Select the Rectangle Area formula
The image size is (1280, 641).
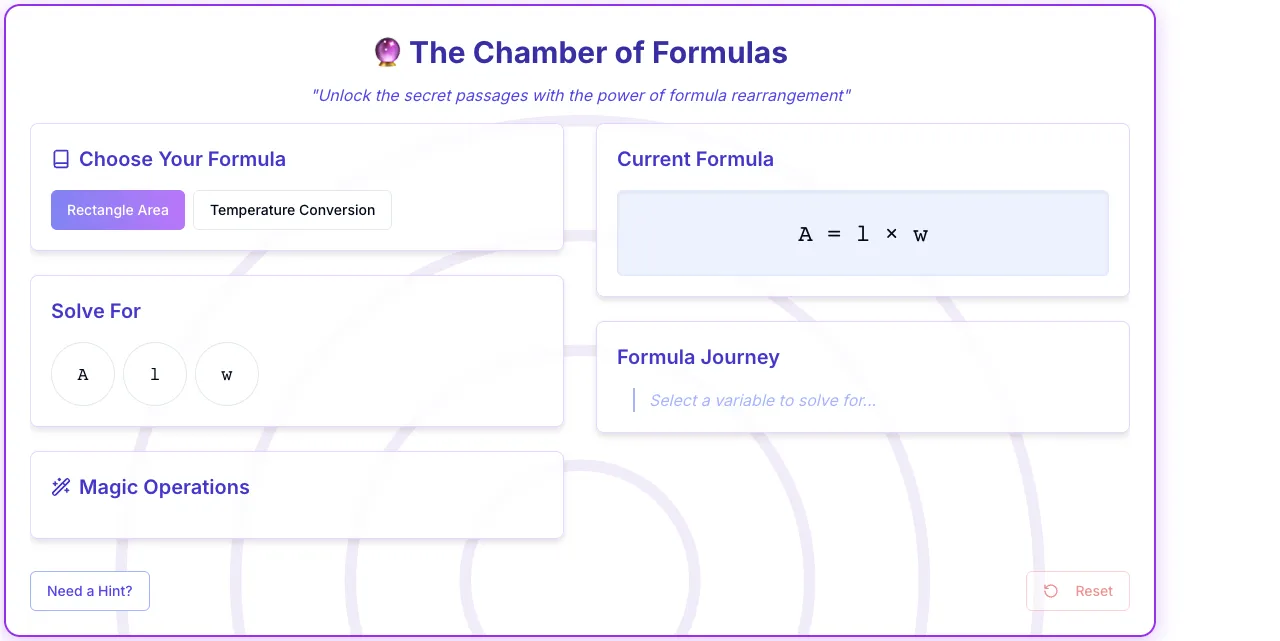(118, 210)
